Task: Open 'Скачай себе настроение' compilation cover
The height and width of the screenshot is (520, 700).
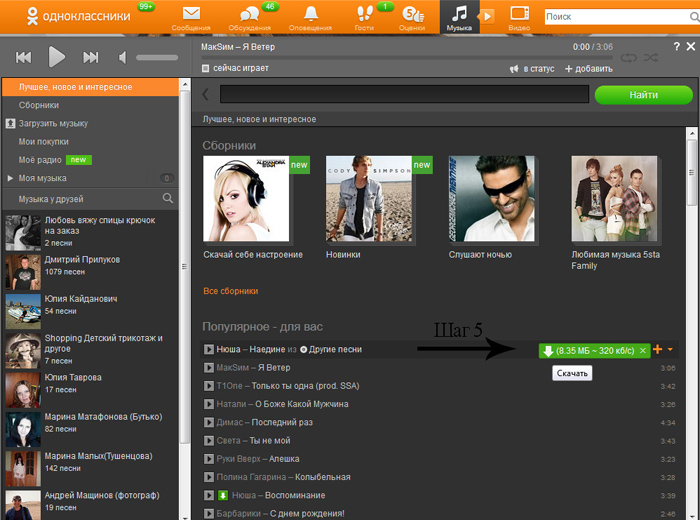Action: click(246, 198)
